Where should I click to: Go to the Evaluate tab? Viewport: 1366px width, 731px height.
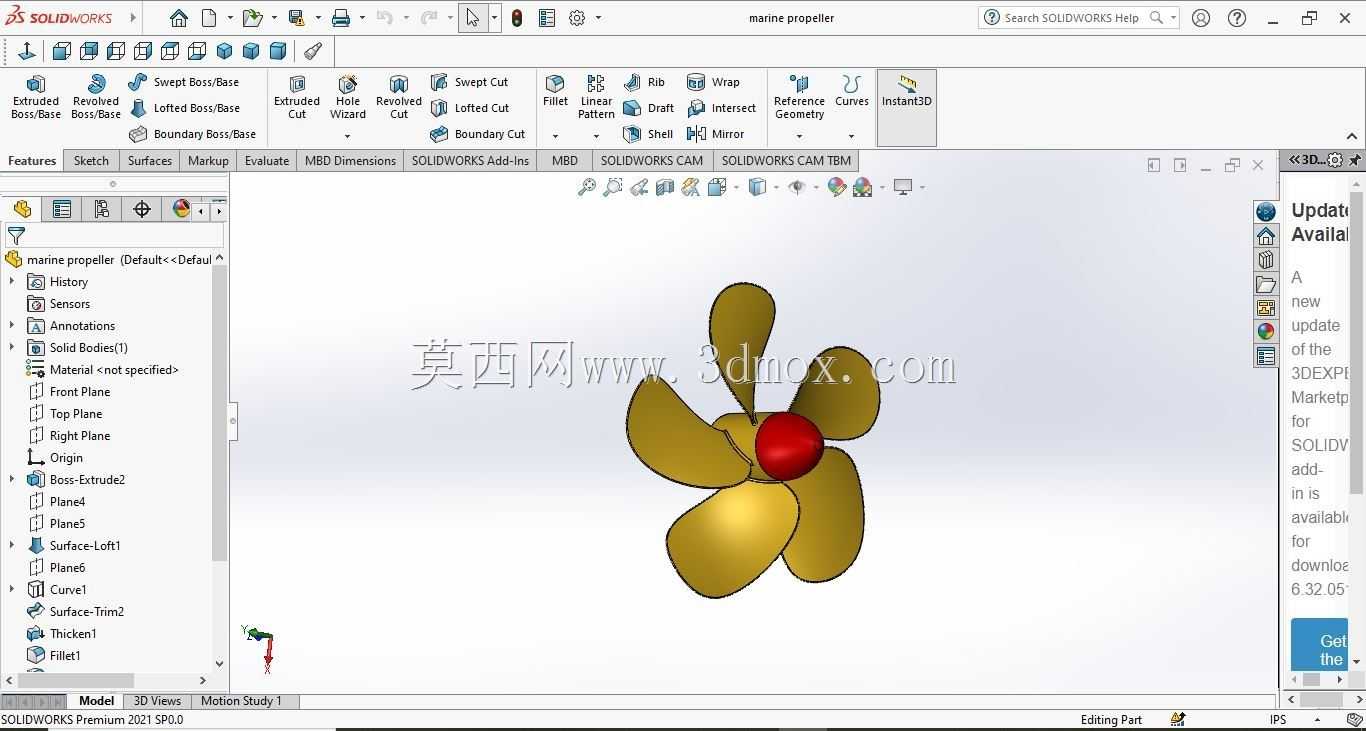pyautogui.click(x=267, y=161)
